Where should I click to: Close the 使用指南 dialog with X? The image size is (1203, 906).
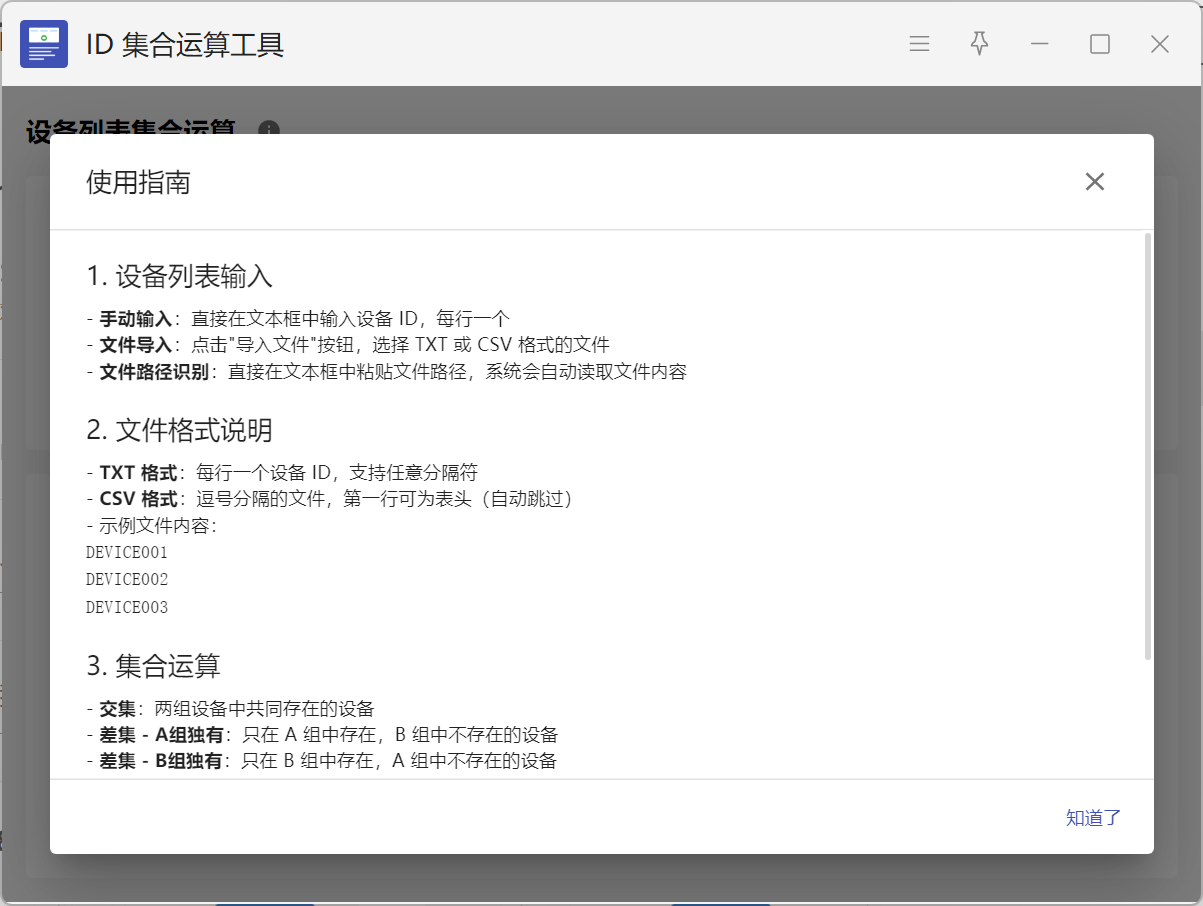(1095, 181)
